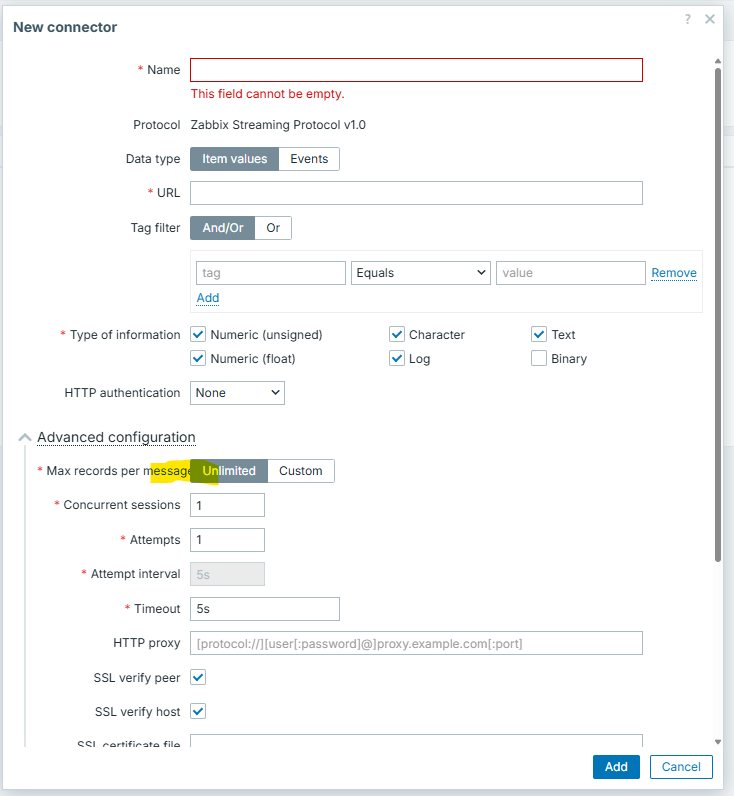The image size is (734, 796).
Task: Uncheck SSL verify peer
Action: click(198, 678)
